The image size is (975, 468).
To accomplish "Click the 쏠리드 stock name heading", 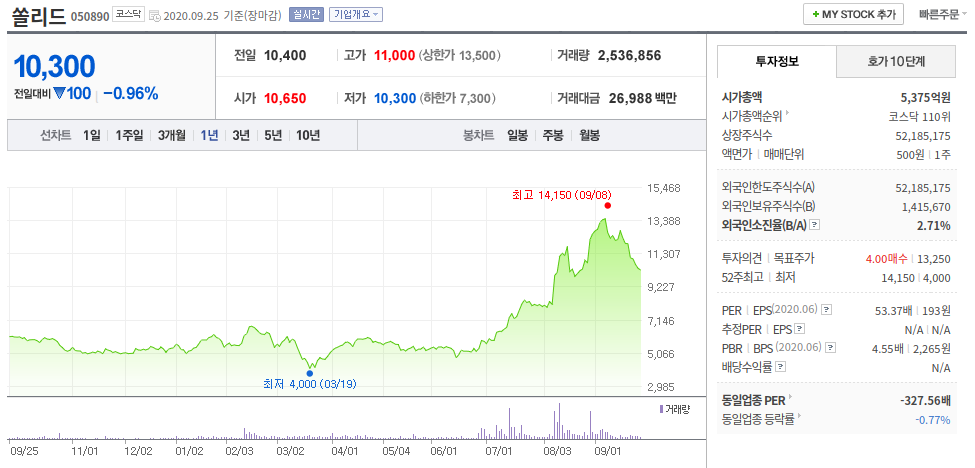I will [x=39, y=16].
